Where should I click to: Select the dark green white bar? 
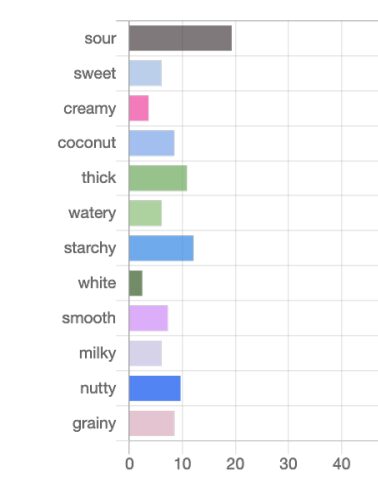point(136,283)
